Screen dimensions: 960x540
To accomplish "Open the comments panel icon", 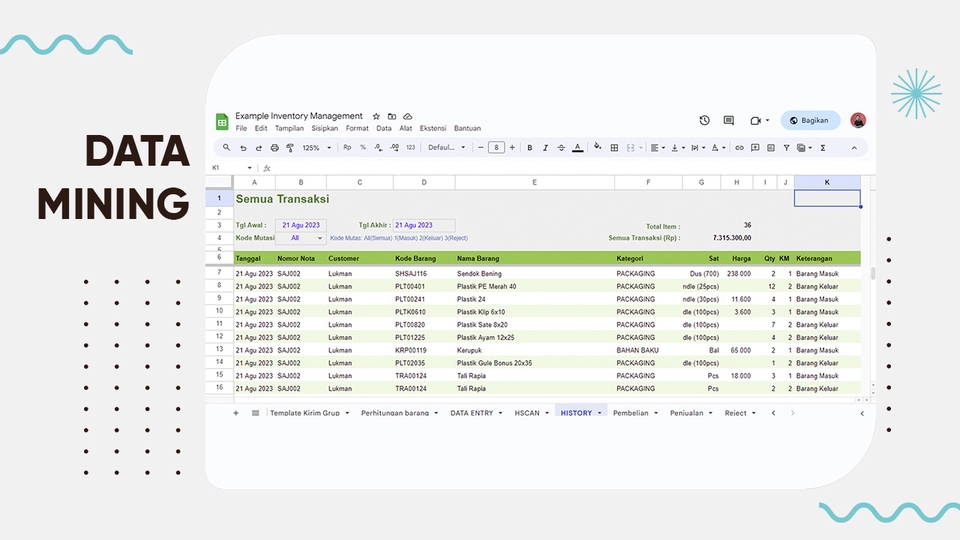I will [x=729, y=121].
